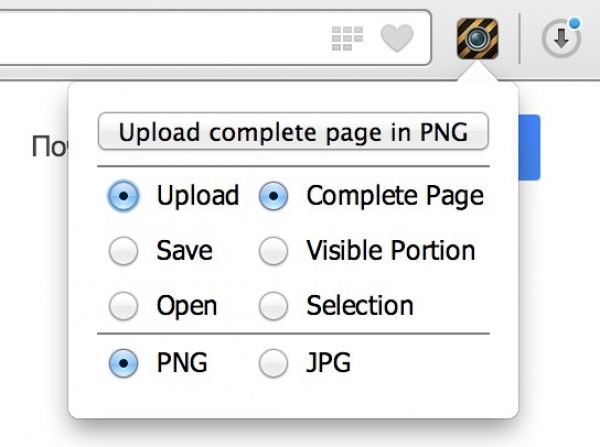Select the Upload radio button
The image size is (600, 447).
point(123,196)
